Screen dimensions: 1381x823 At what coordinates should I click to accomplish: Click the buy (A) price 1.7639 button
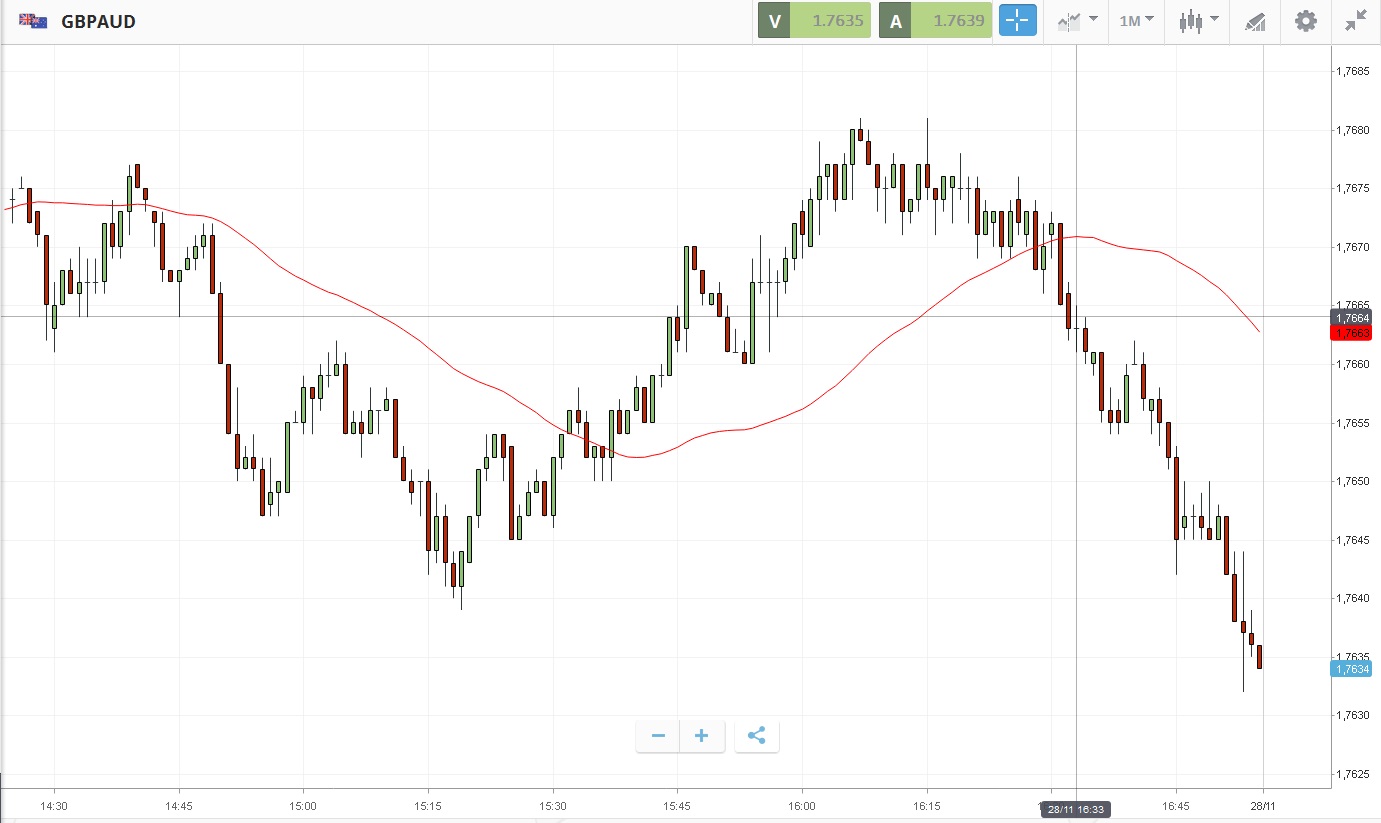click(935, 21)
